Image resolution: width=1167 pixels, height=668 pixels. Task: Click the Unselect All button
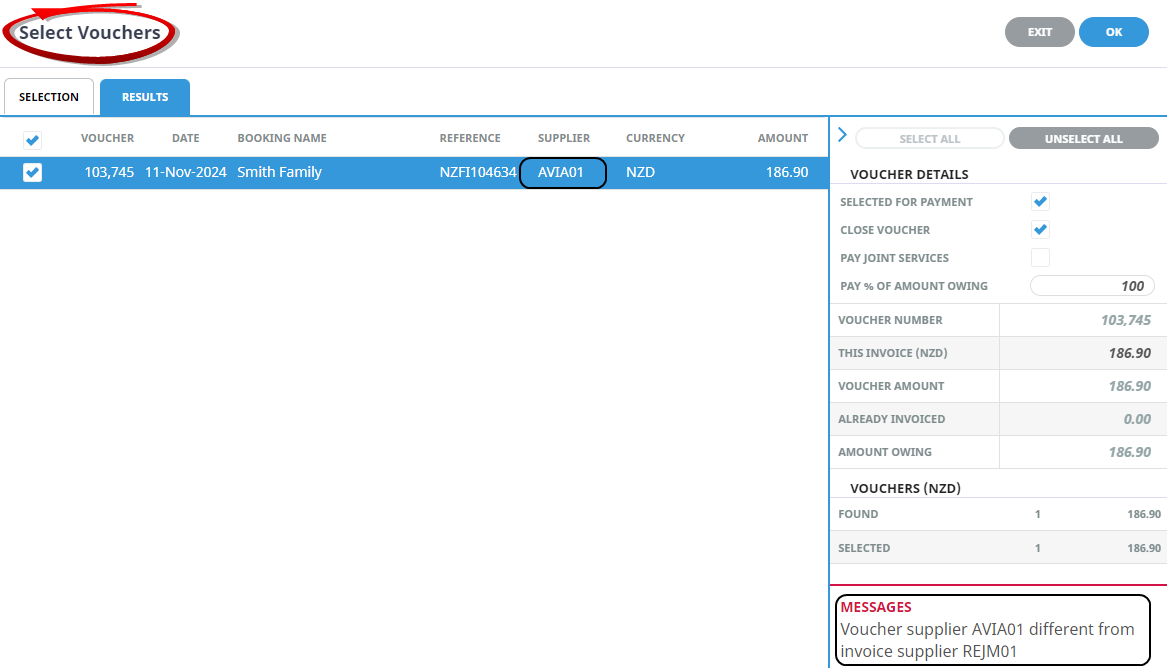point(1083,139)
